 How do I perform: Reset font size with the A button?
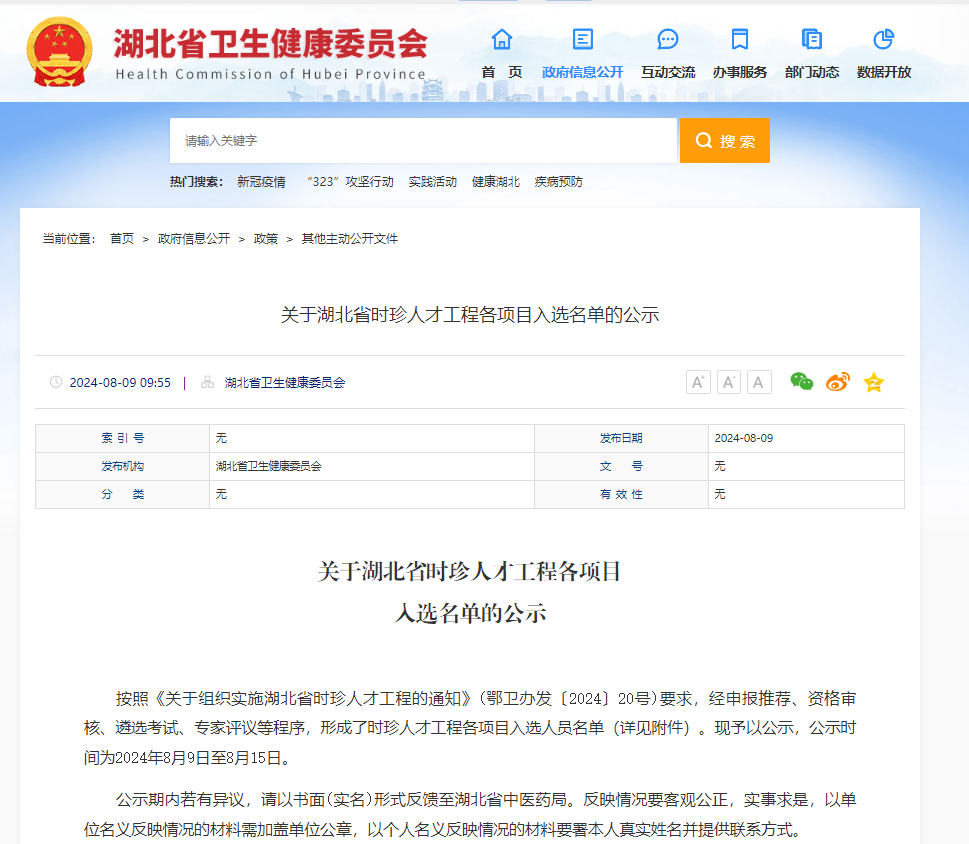(x=758, y=382)
